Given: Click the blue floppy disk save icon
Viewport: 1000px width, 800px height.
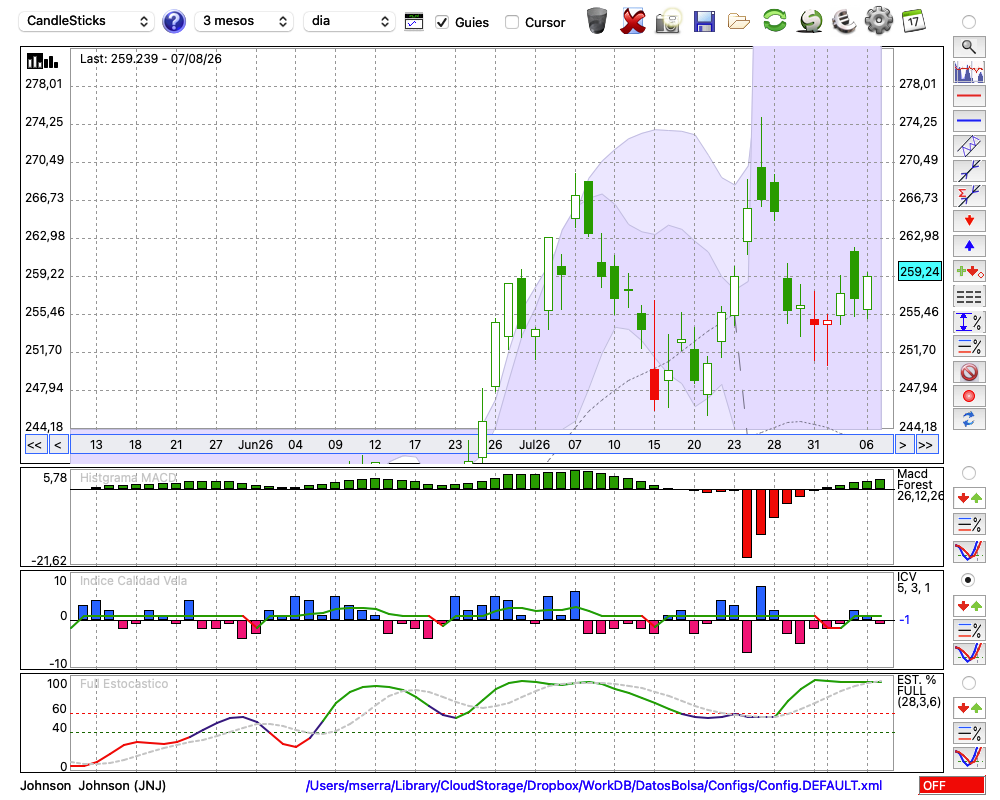Looking at the screenshot, I should tap(704, 21).
